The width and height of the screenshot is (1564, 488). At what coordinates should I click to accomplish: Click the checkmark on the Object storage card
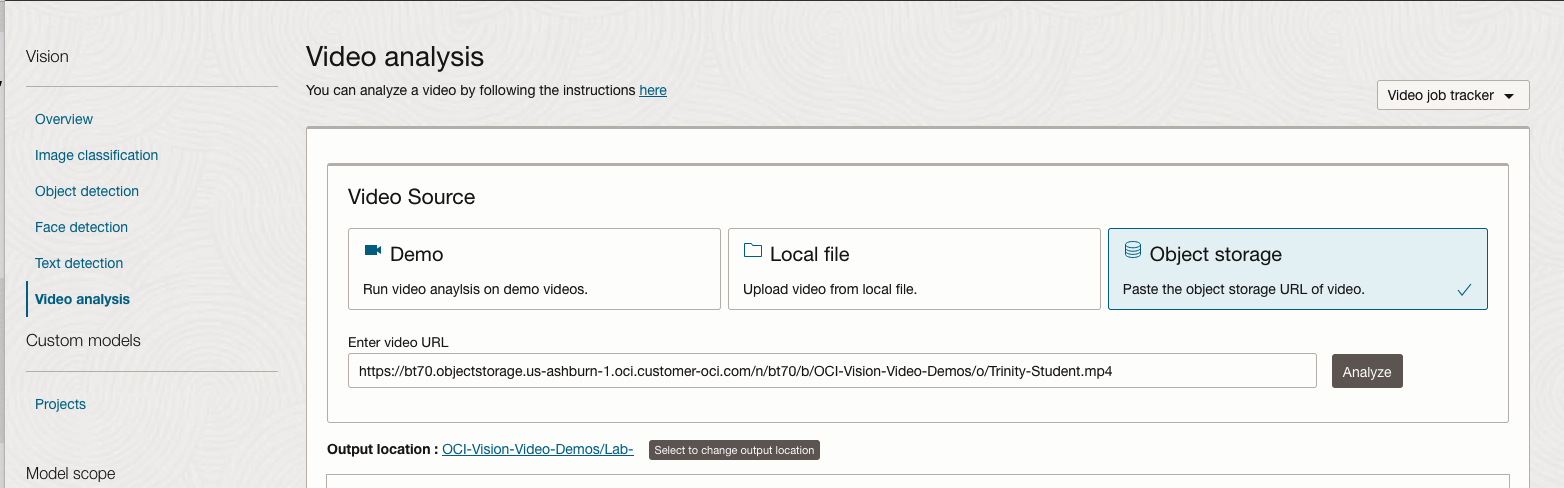coord(1464,290)
